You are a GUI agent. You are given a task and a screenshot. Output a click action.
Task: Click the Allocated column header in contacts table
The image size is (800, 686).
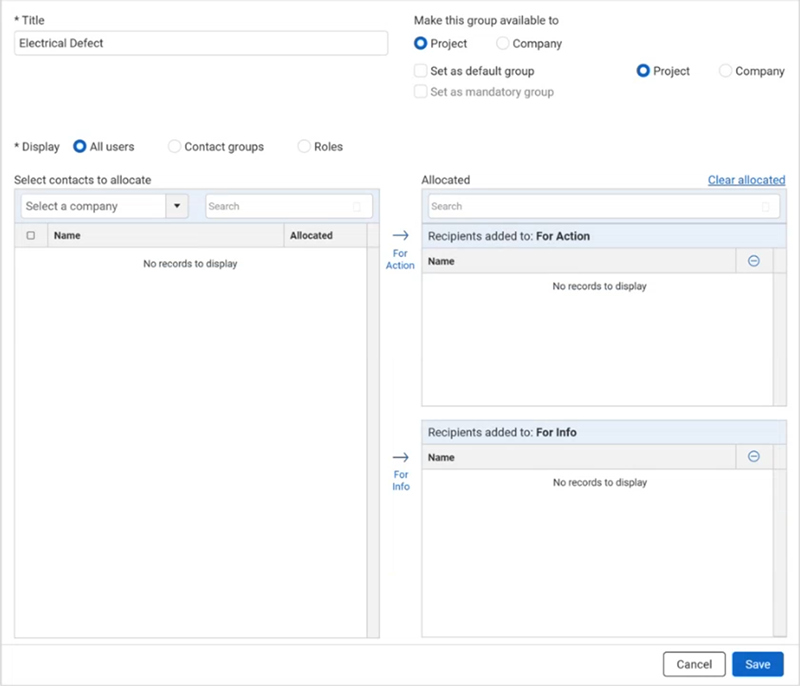325,236
